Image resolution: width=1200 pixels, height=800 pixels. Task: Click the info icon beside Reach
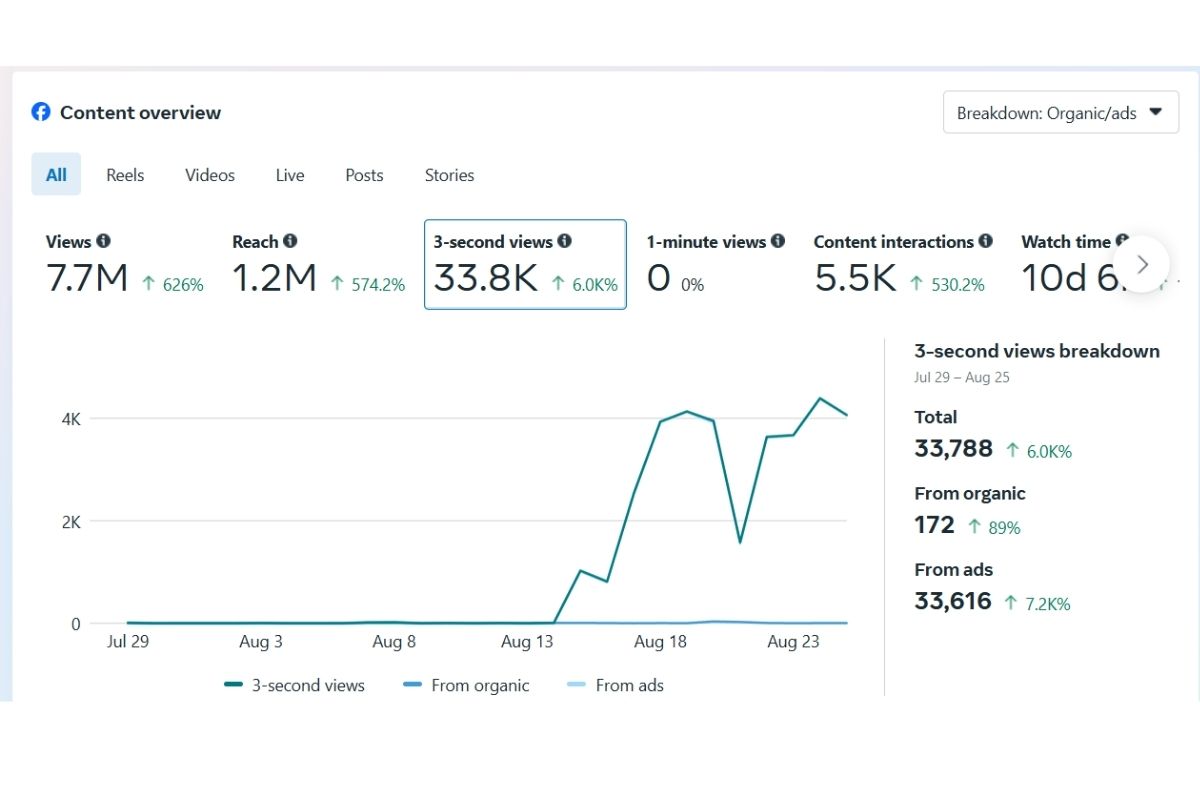(290, 241)
